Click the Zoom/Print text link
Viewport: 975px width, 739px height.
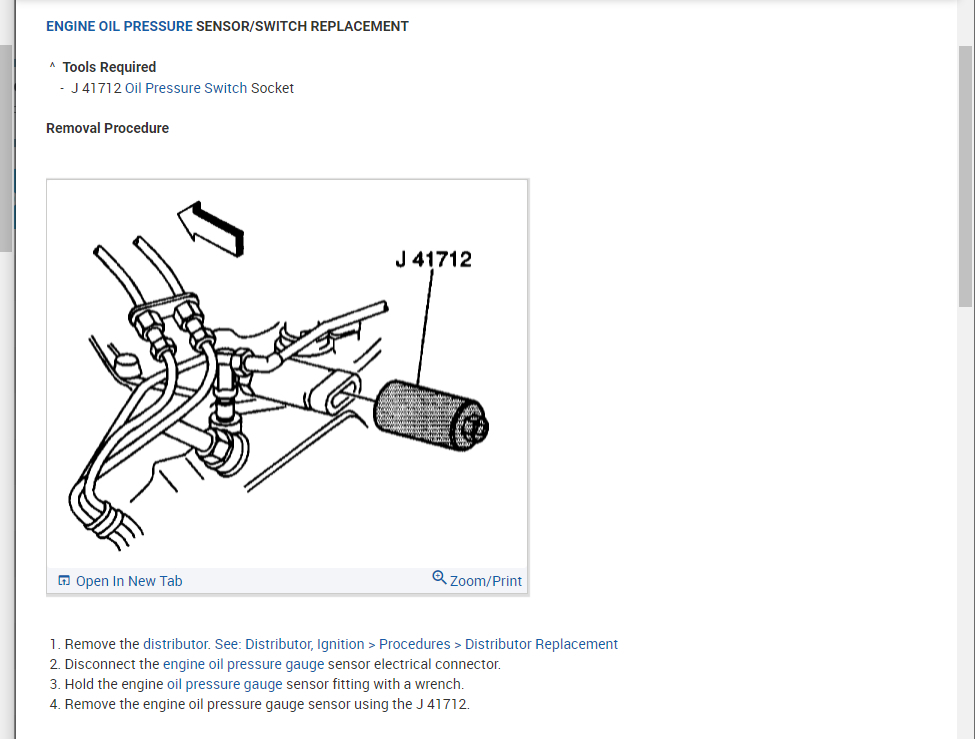click(486, 581)
